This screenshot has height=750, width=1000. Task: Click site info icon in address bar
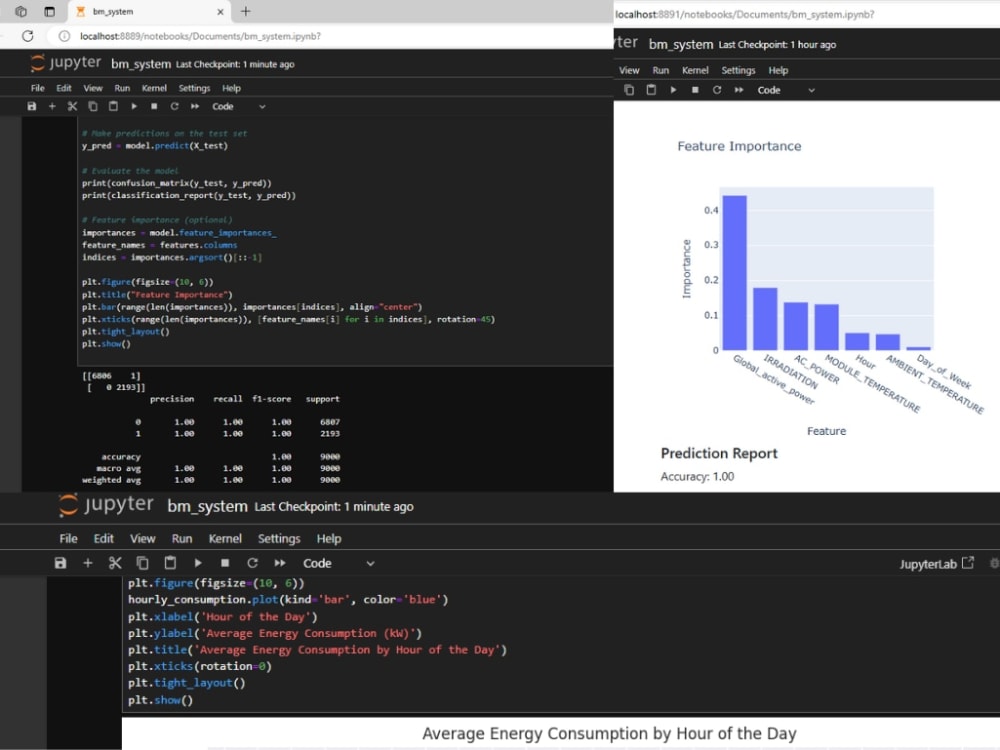point(64,36)
